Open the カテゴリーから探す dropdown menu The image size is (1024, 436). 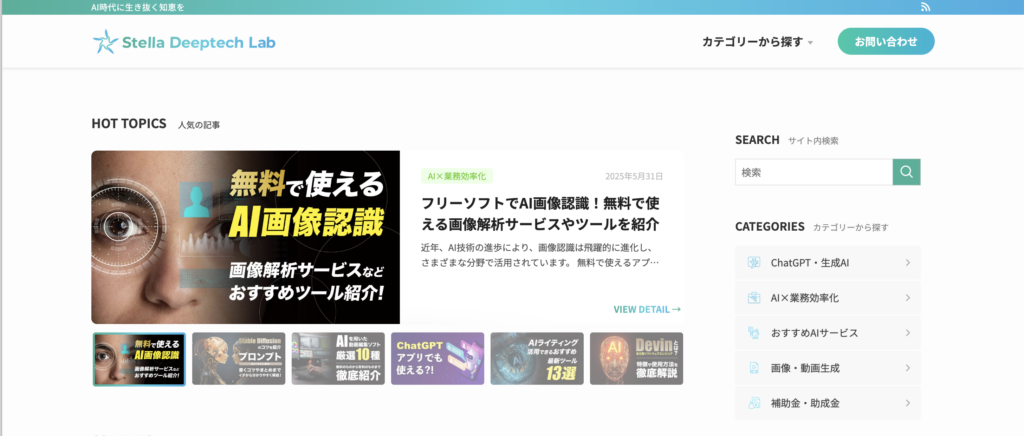tap(757, 42)
